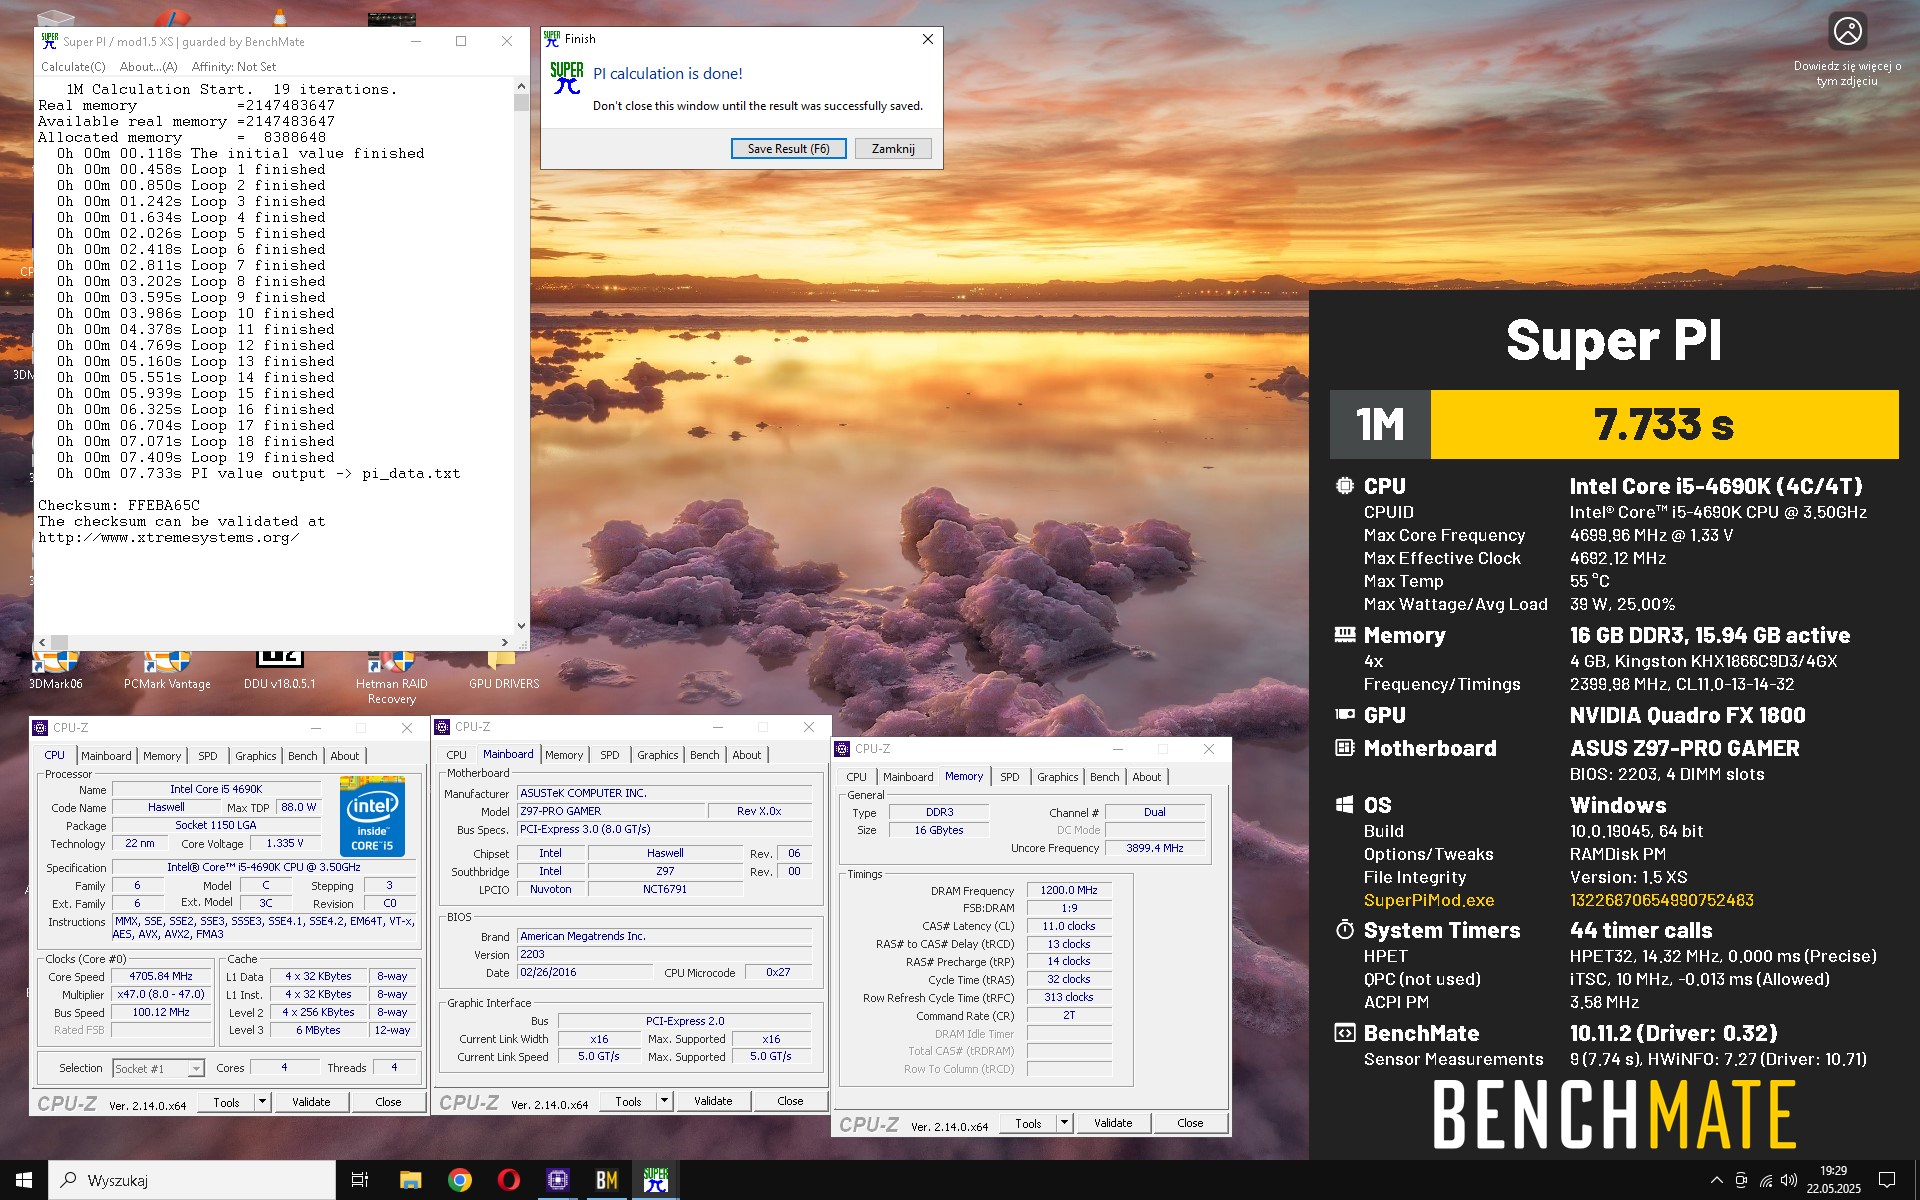Click Validate in CPU-Z CPU window
1920x1200 pixels.
point(311,1102)
